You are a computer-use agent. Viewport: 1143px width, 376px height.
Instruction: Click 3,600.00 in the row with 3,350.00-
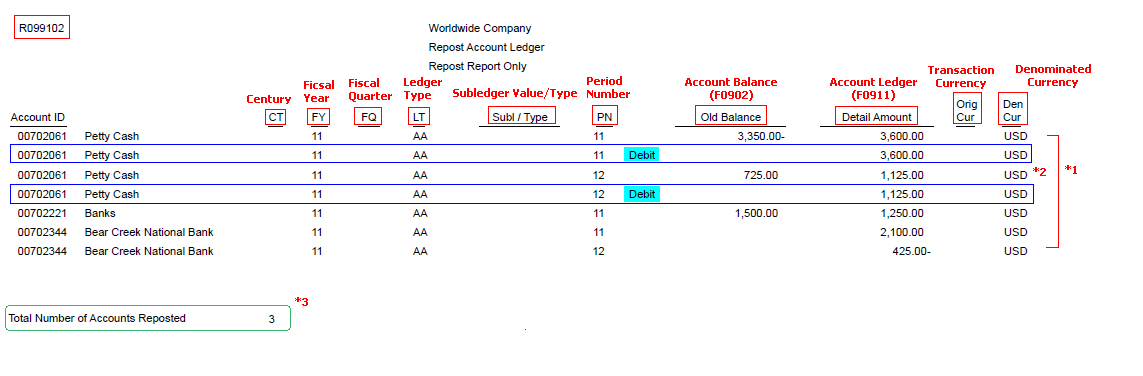tap(901, 136)
